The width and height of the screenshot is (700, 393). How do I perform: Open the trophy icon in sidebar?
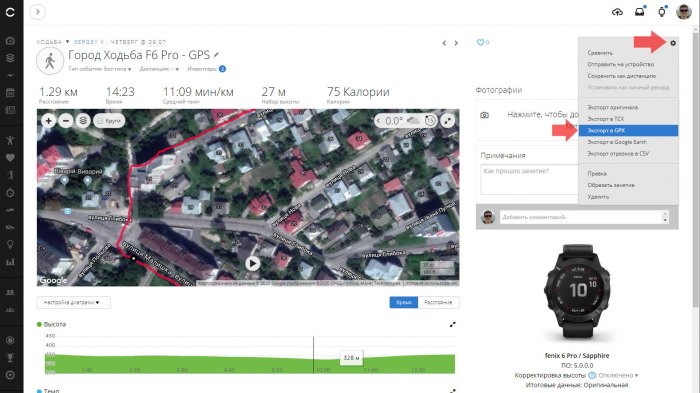pyautogui.click(x=10, y=358)
